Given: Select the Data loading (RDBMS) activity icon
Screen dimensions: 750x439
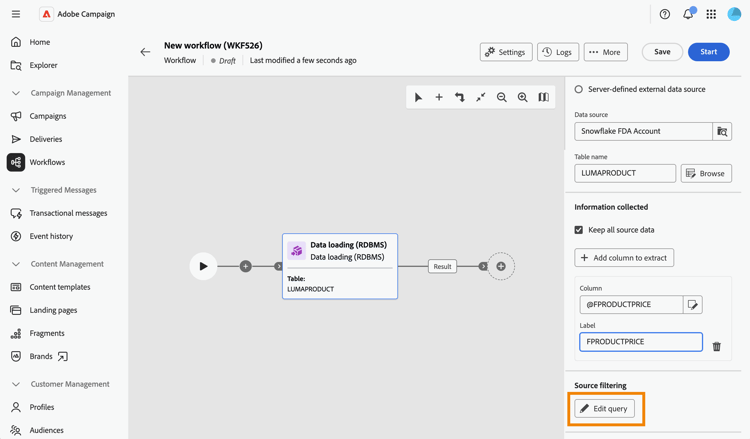Looking at the screenshot, I should (297, 251).
